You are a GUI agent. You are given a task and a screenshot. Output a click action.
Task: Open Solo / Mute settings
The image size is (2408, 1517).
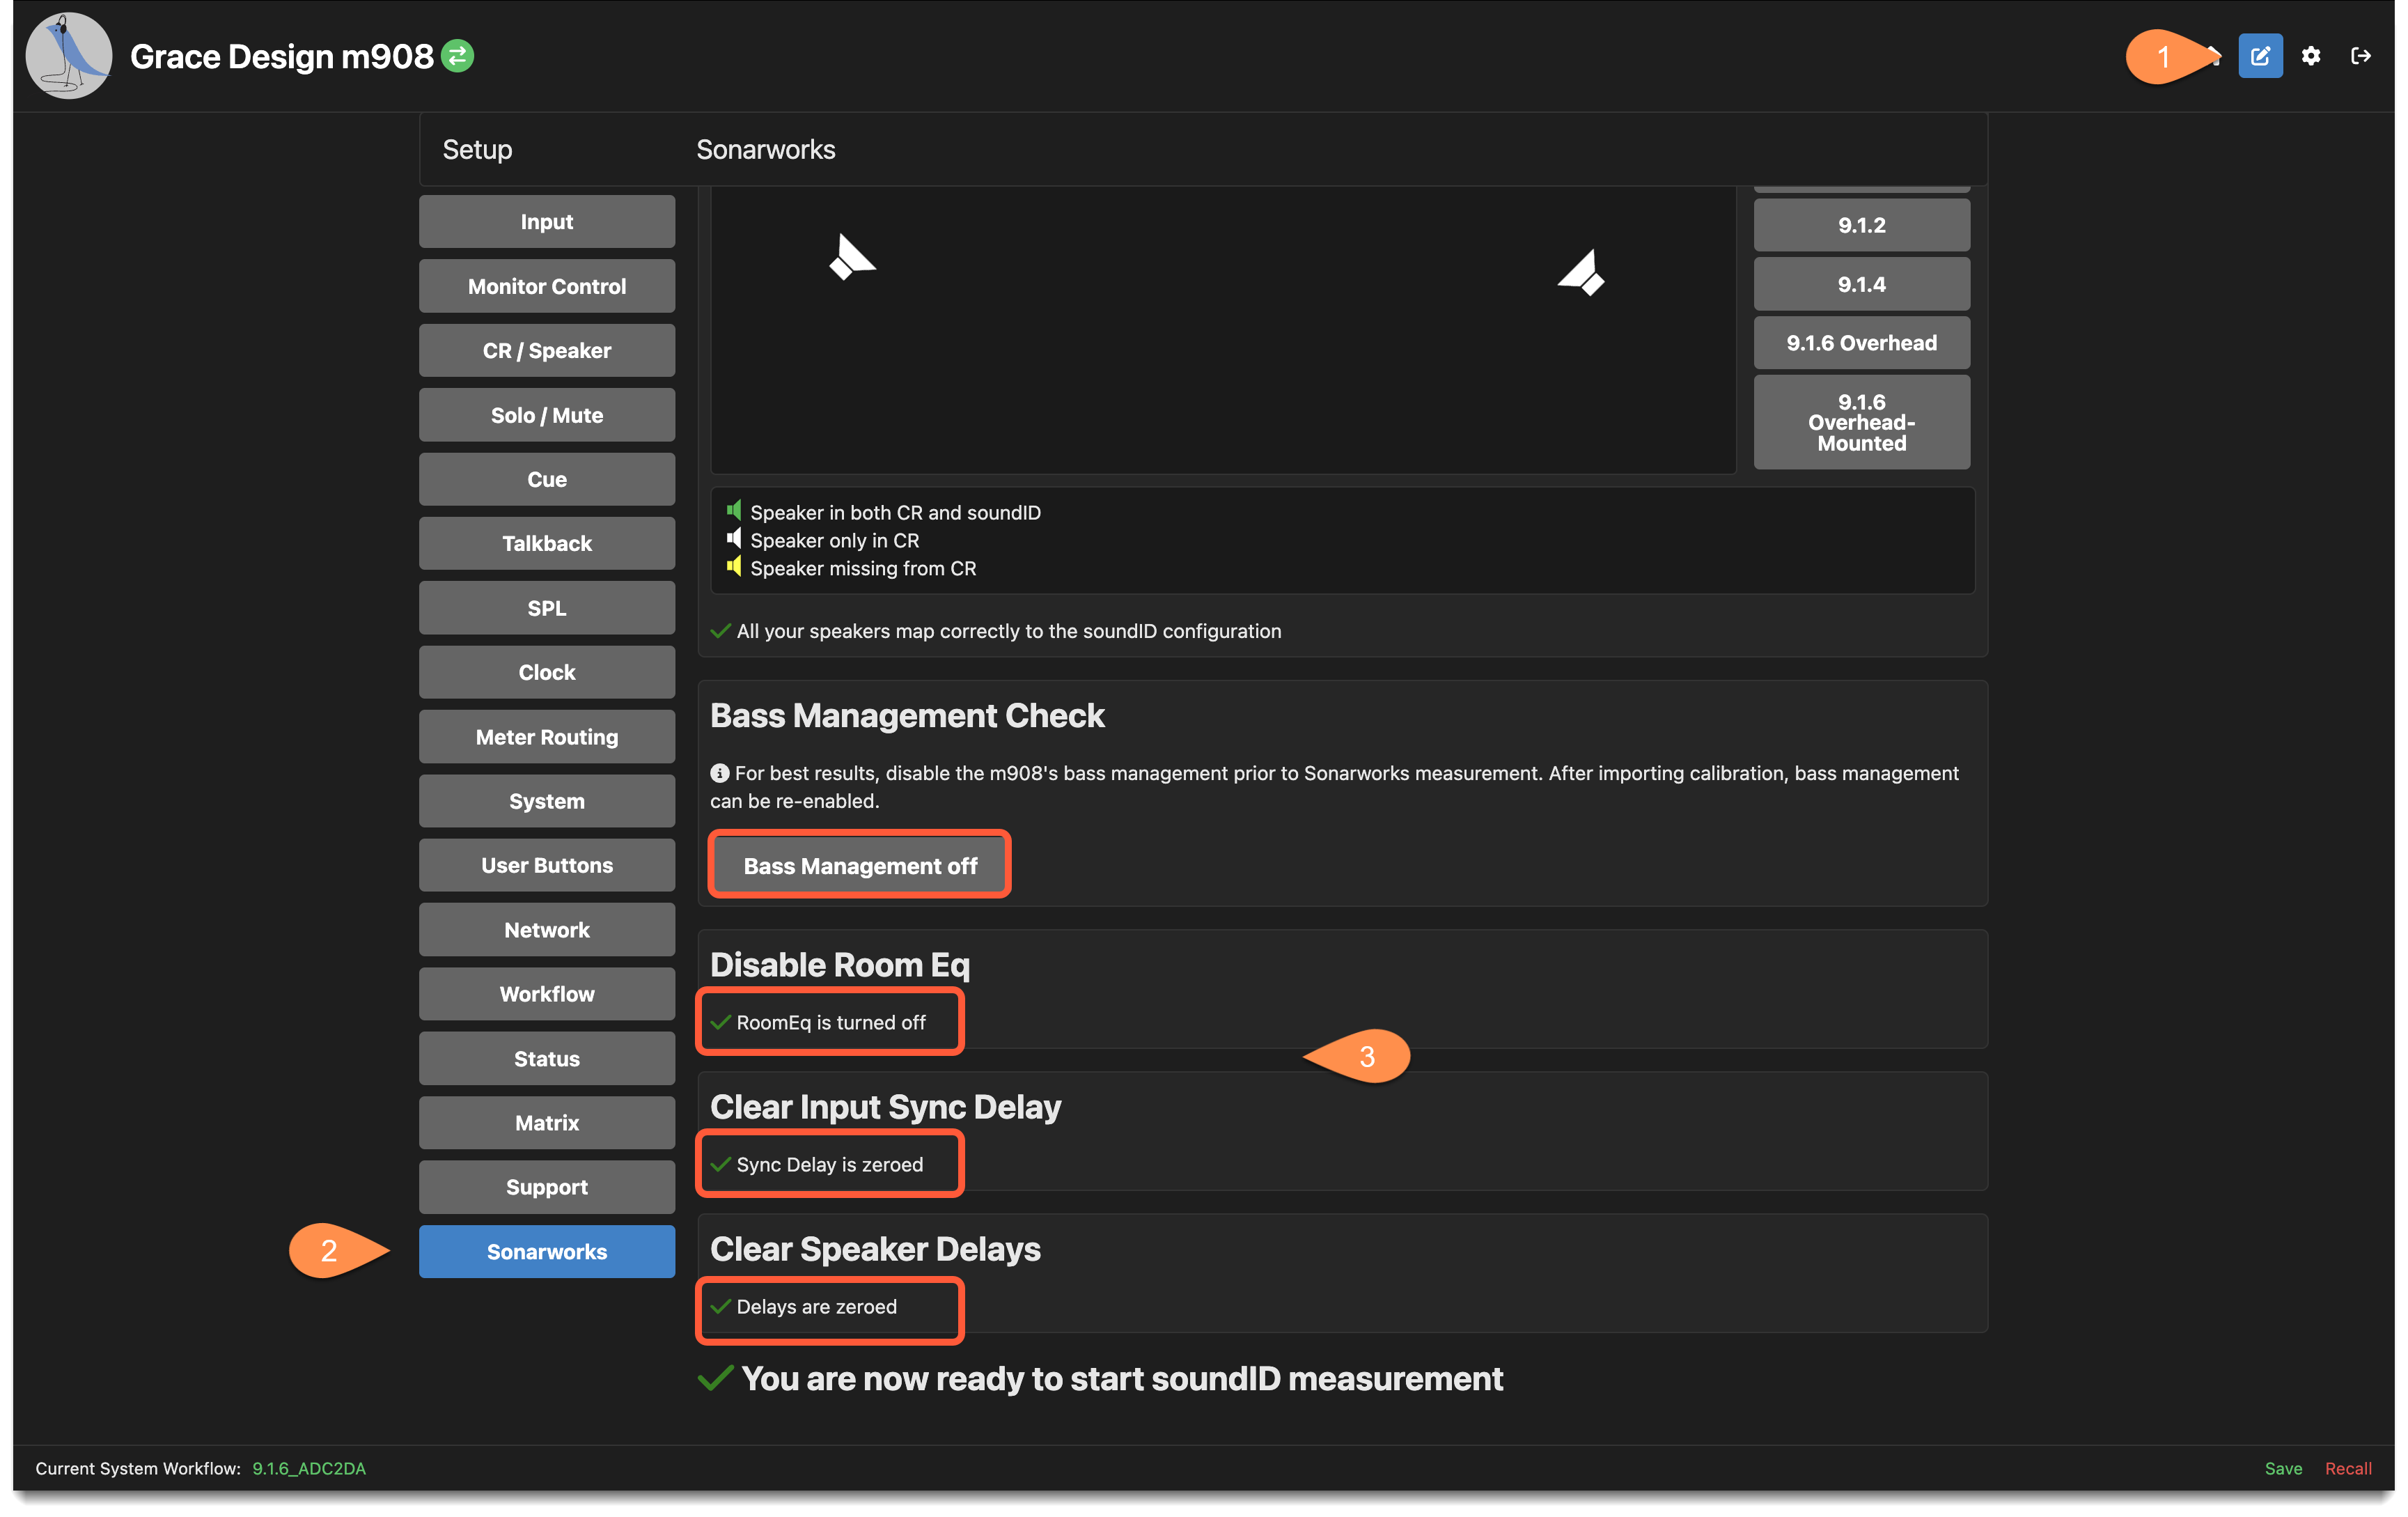pos(547,415)
